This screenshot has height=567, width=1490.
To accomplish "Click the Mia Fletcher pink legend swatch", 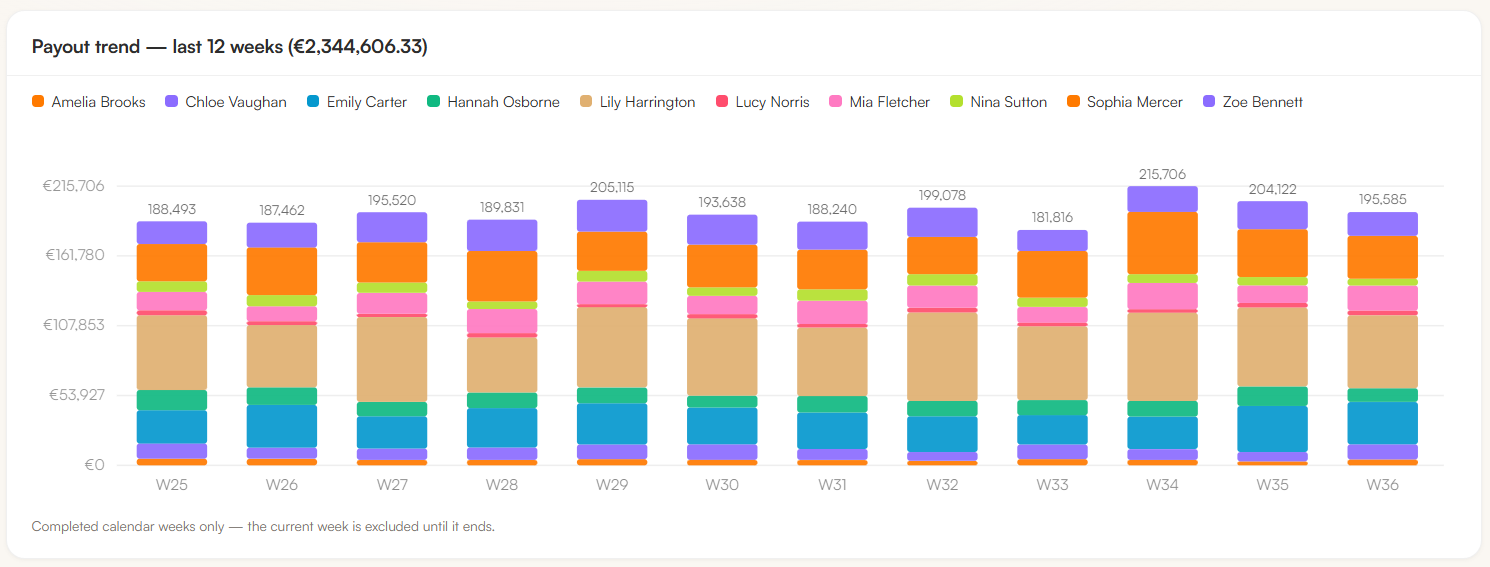I will click(x=836, y=102).
